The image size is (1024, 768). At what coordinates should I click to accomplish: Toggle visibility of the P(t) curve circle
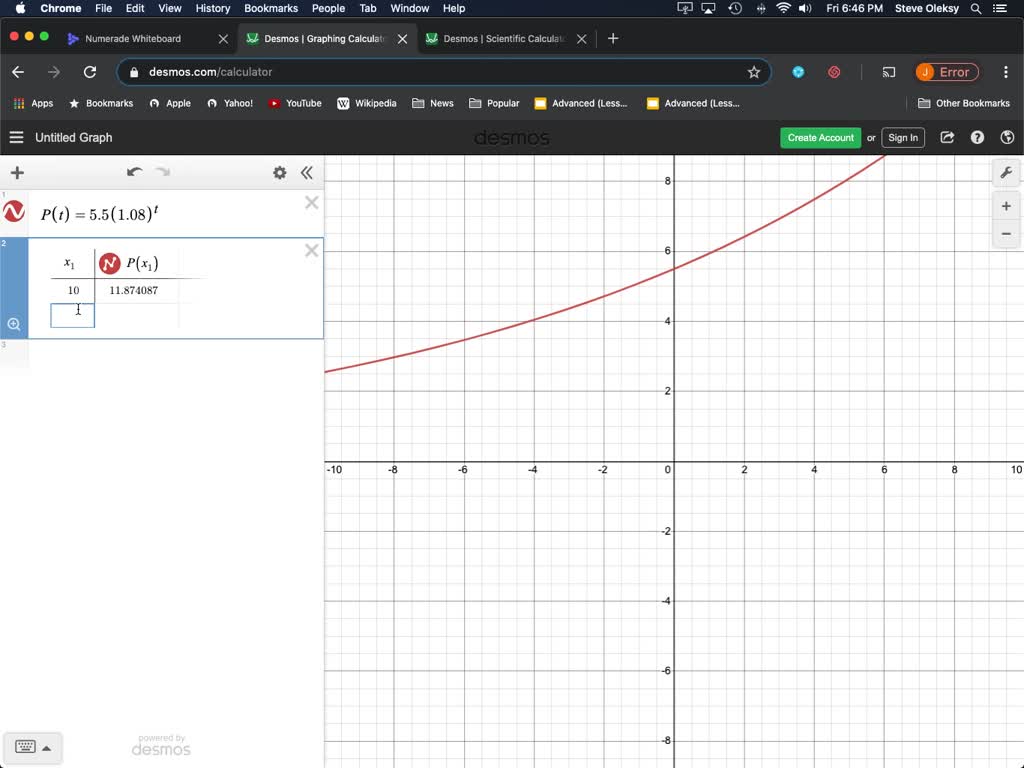click(14, 211)
